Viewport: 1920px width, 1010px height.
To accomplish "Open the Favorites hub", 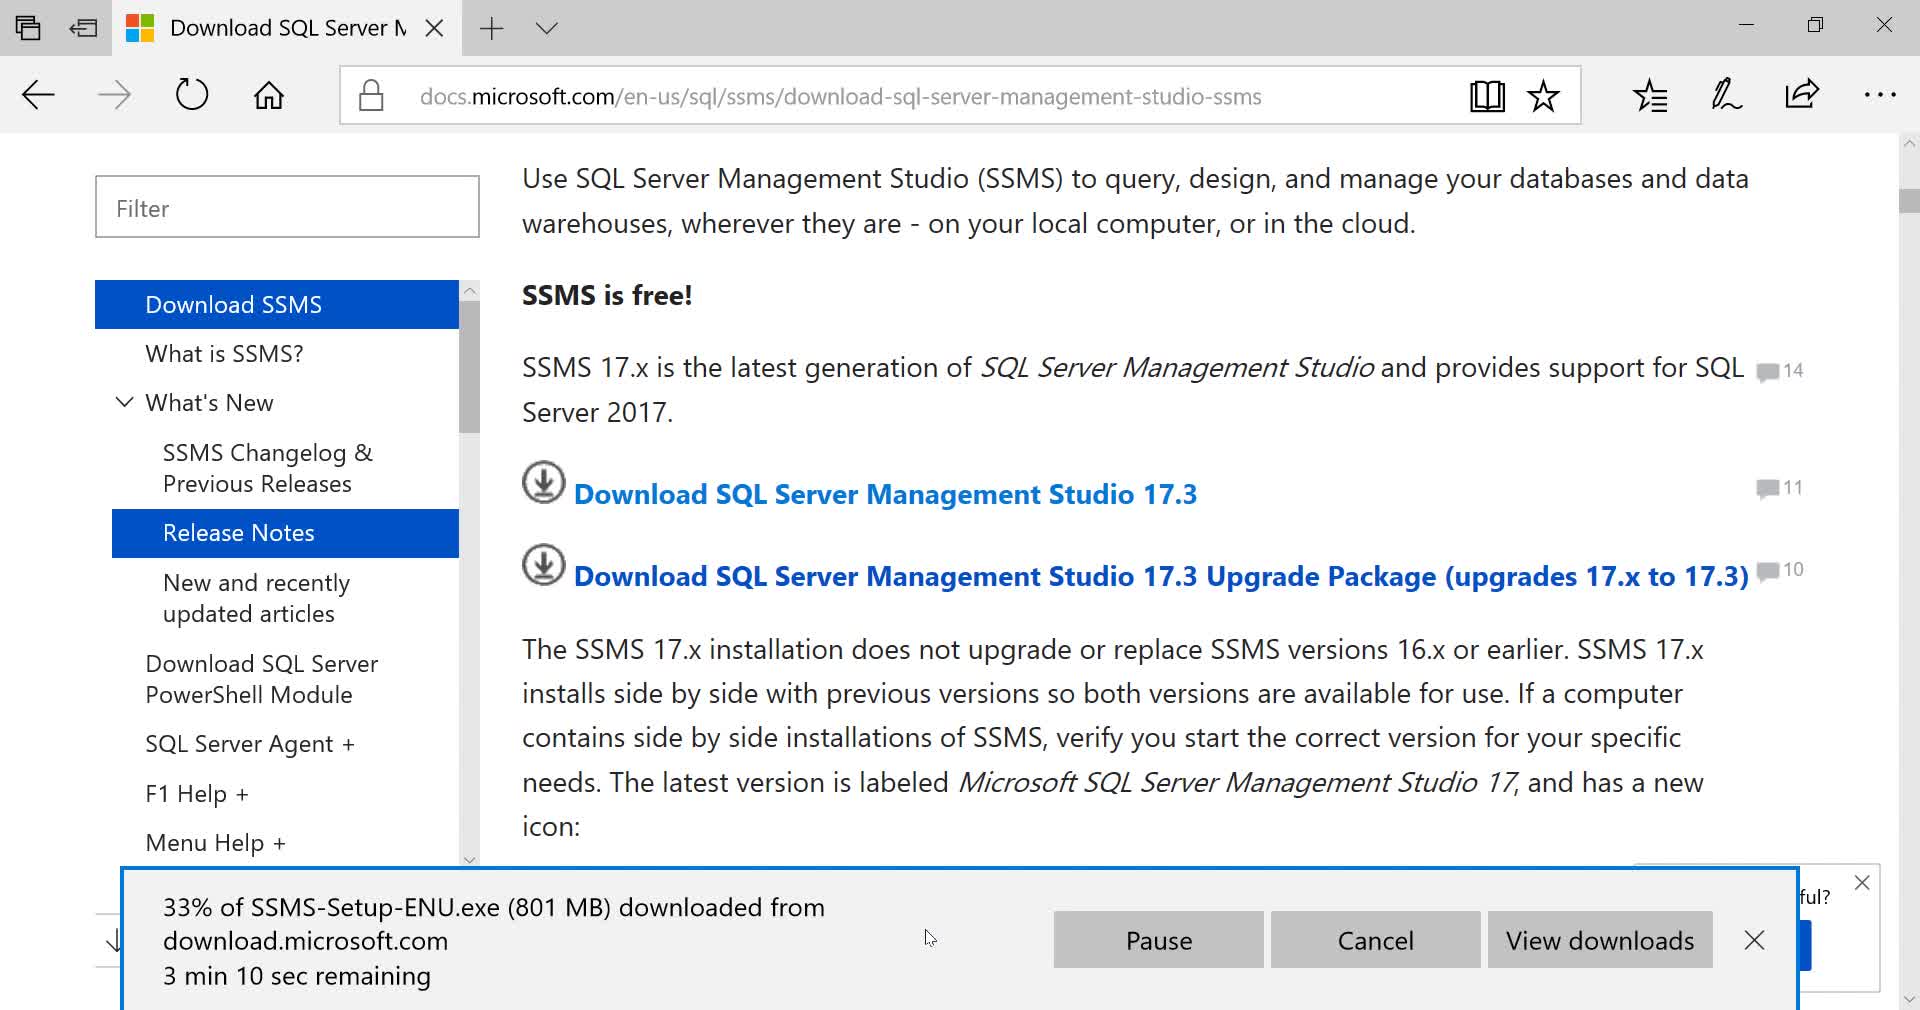I will click(x=1650, y=95).
